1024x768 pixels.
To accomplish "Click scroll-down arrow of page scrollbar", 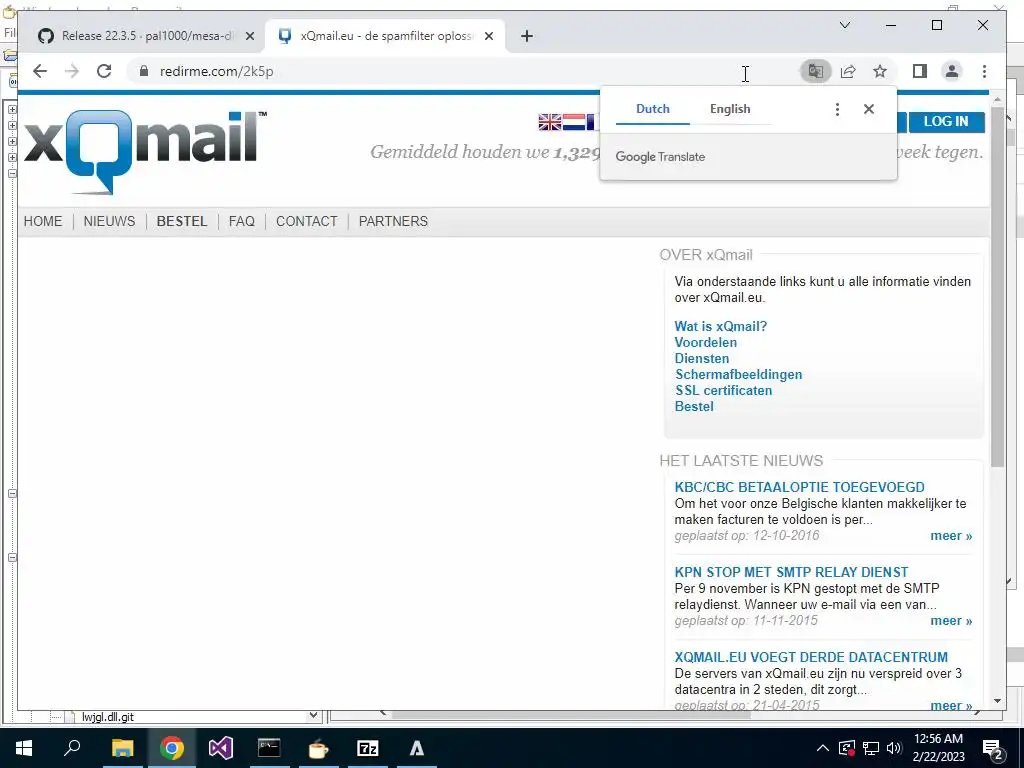I will [x=997, y=701].
